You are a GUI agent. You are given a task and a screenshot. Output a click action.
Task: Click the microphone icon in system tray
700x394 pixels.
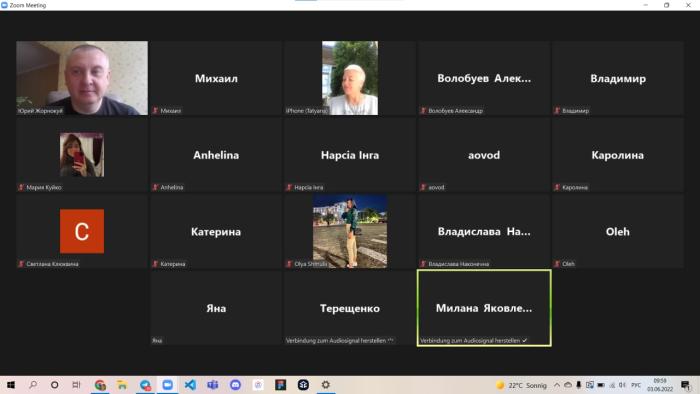pos(579,385)
